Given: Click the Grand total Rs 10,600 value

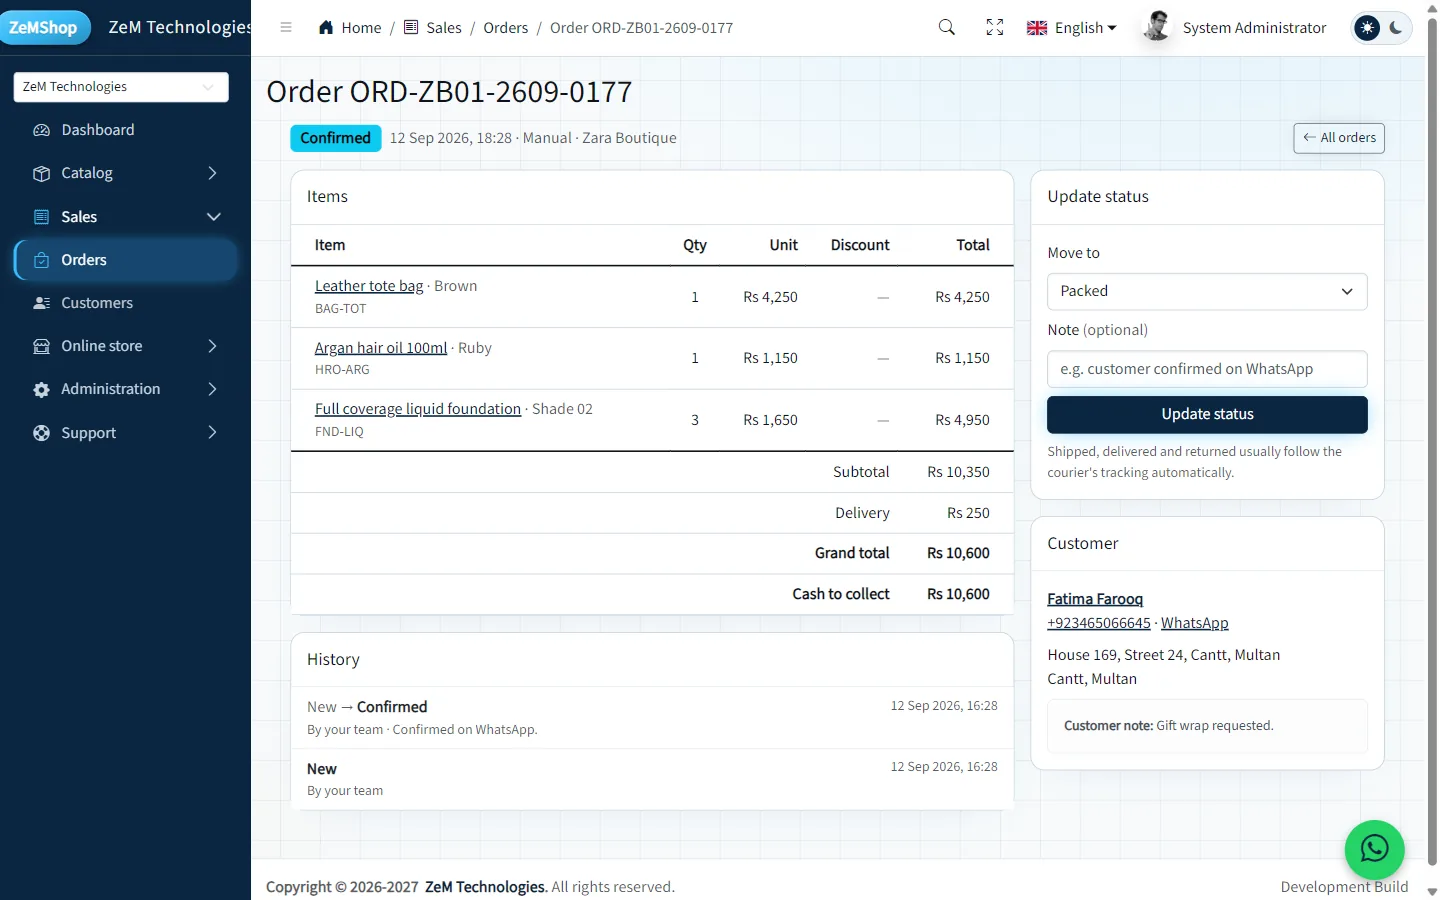Looking at the screenshot, I should click(x=958, y=553).
